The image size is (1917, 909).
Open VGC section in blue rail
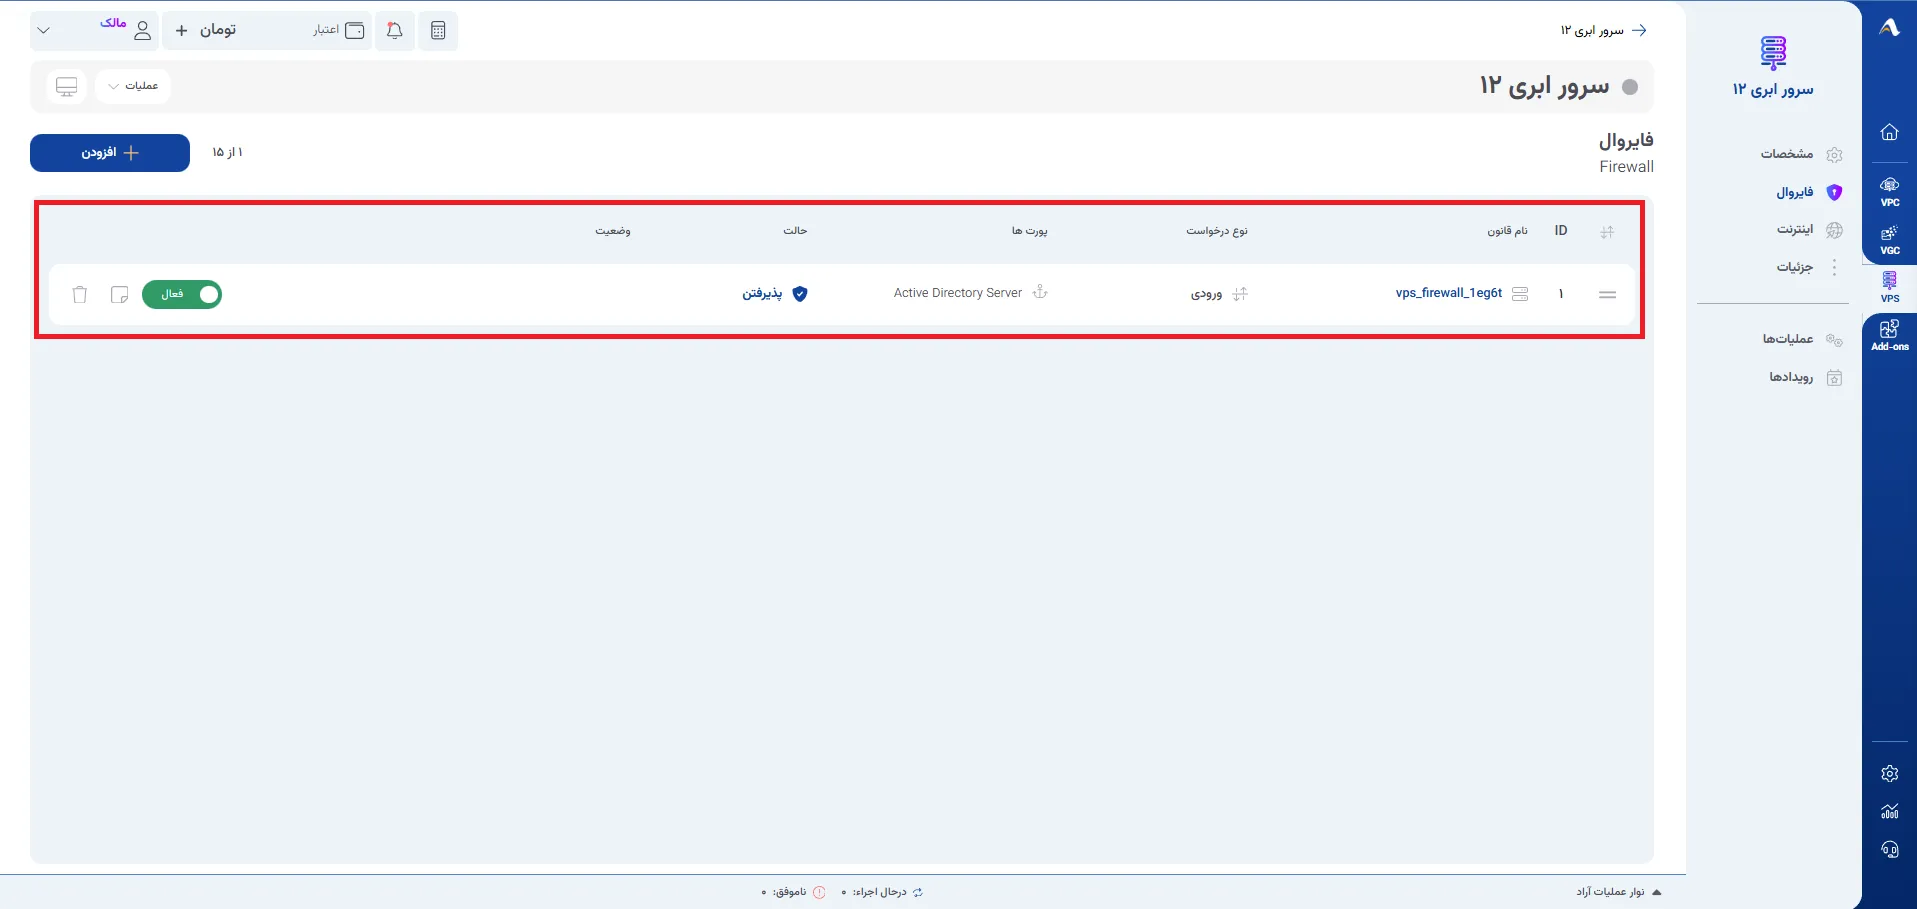[x=1890, y=239]
